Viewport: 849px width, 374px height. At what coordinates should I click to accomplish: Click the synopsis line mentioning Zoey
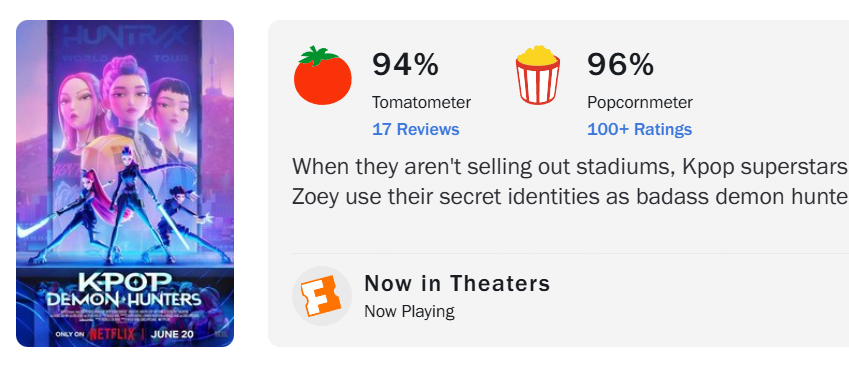pos(570,198)
